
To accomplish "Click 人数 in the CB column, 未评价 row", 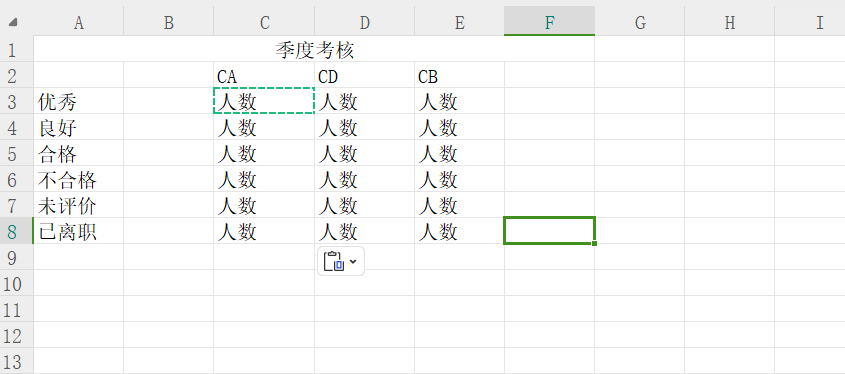I will pos(460,205).
